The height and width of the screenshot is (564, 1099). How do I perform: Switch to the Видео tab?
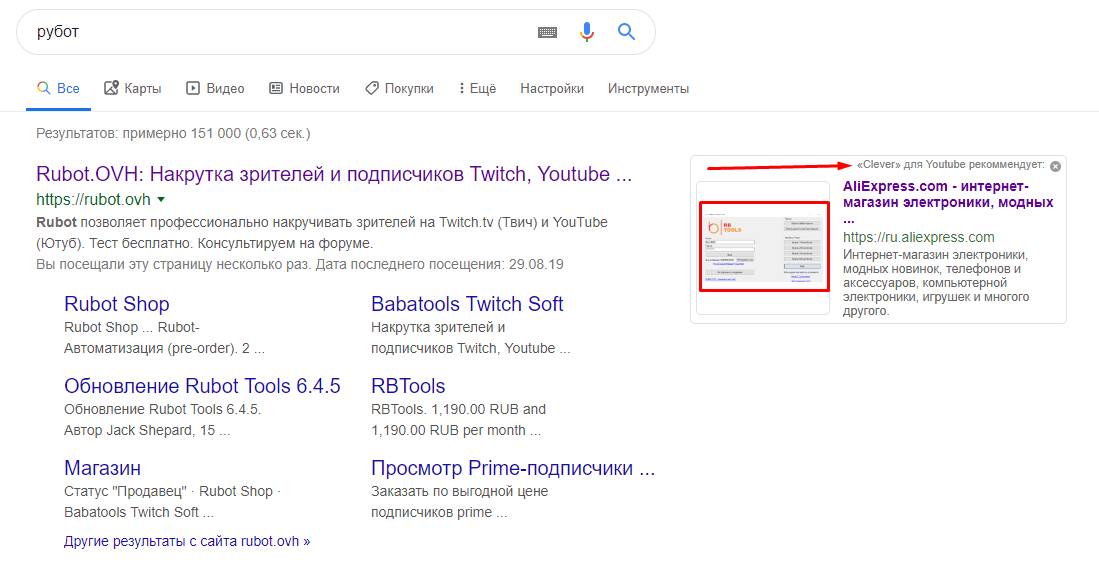(215, 88)
